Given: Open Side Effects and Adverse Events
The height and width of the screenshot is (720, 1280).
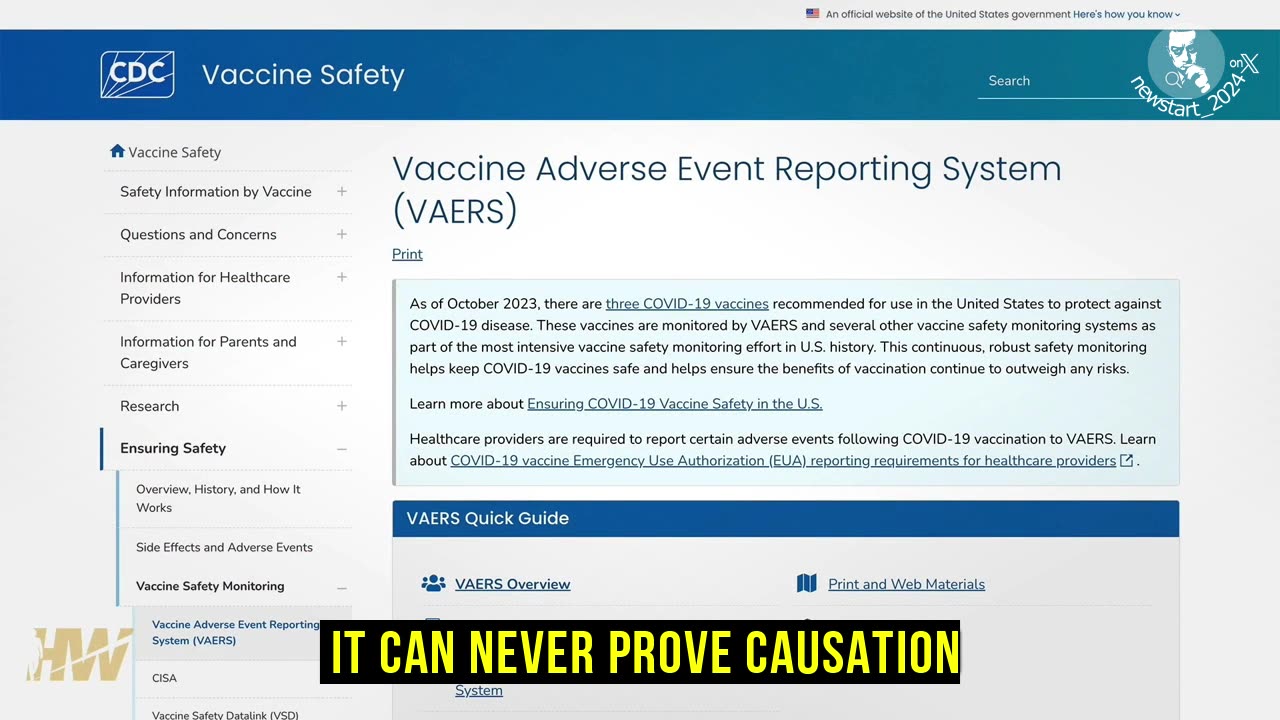Looking at the screenshot, I should tap(224, 547).
